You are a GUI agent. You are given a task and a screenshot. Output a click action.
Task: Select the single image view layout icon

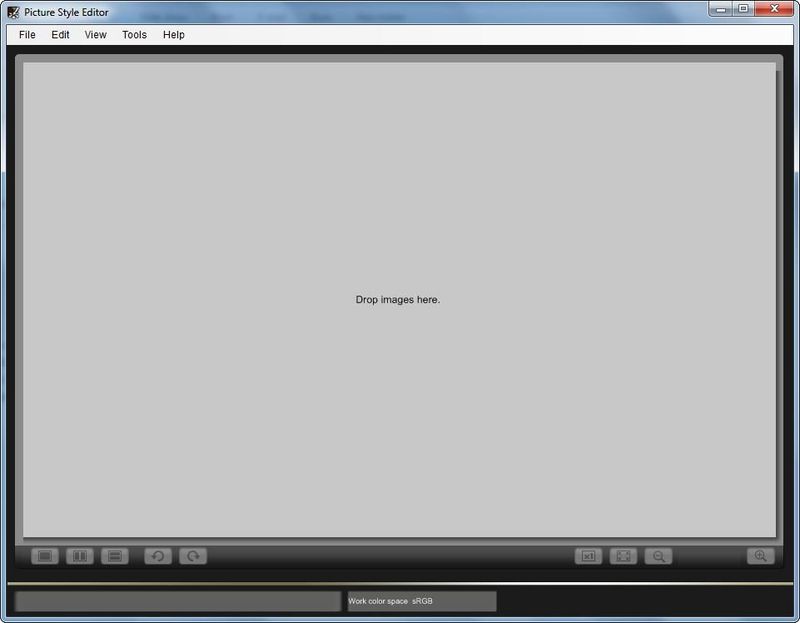44,556
